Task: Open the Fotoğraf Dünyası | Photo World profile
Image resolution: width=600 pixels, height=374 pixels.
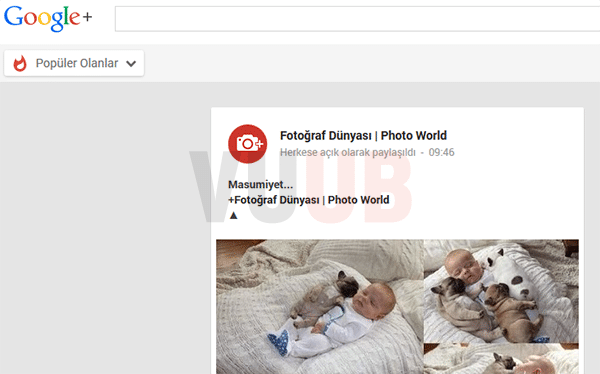Action: (x=363, y=136)
